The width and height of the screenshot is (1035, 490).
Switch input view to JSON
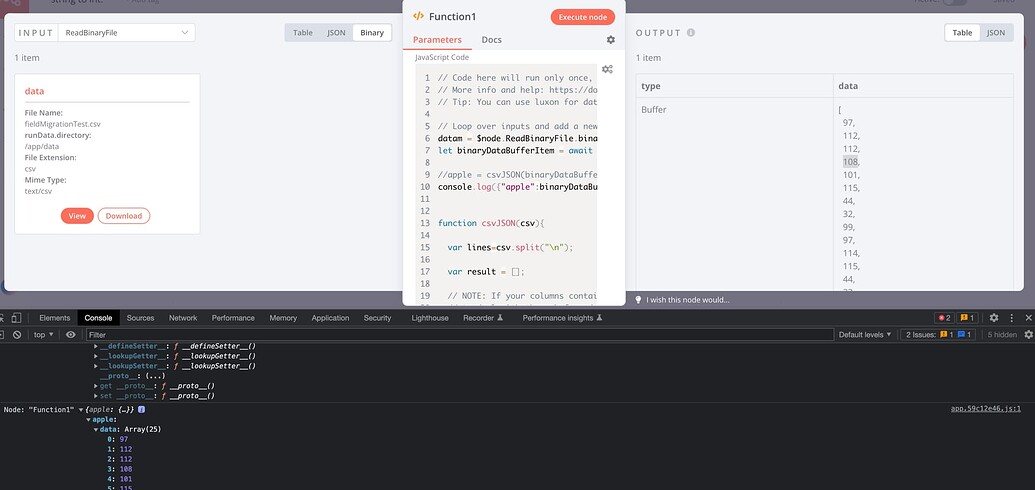337,32
